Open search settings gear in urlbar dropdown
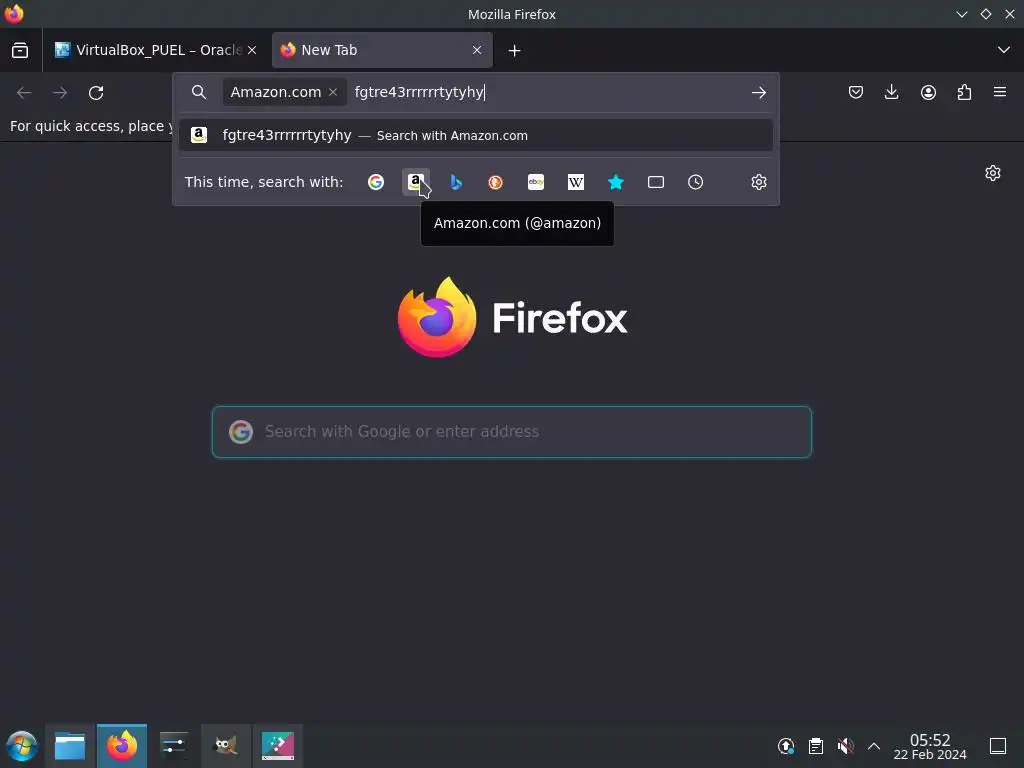Viewport: 1024px width, 768px height. [758, 182]
